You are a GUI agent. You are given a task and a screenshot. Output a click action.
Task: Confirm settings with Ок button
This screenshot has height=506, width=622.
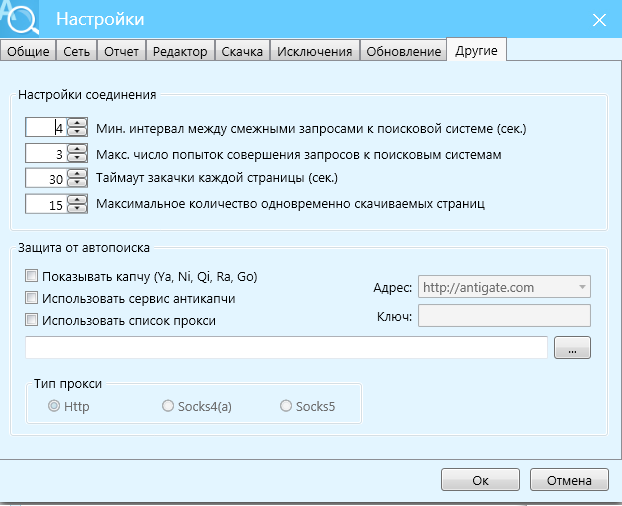point(480,480)
